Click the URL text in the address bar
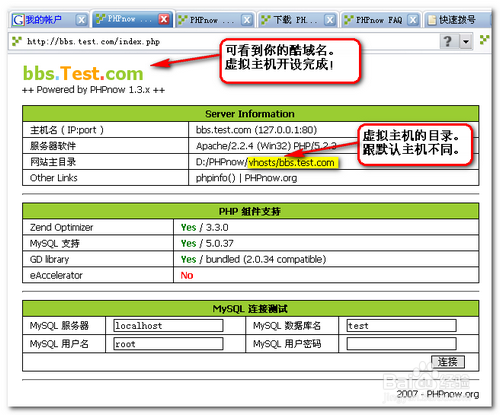Image resolution: width=500 pixels, height=415 pixels. (93, 41)
